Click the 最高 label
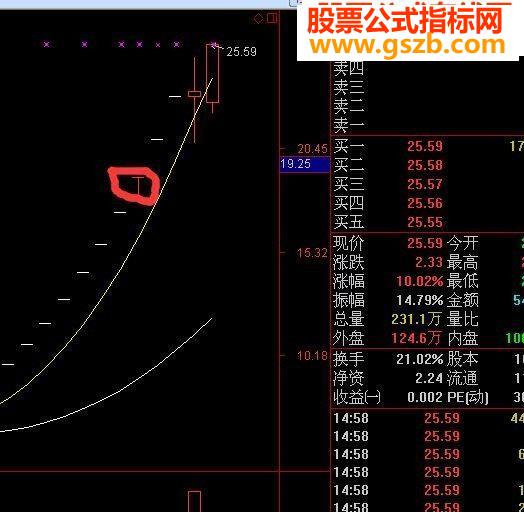Image resolution: width=524 pixels, height=512 pixels. (463, 262)
